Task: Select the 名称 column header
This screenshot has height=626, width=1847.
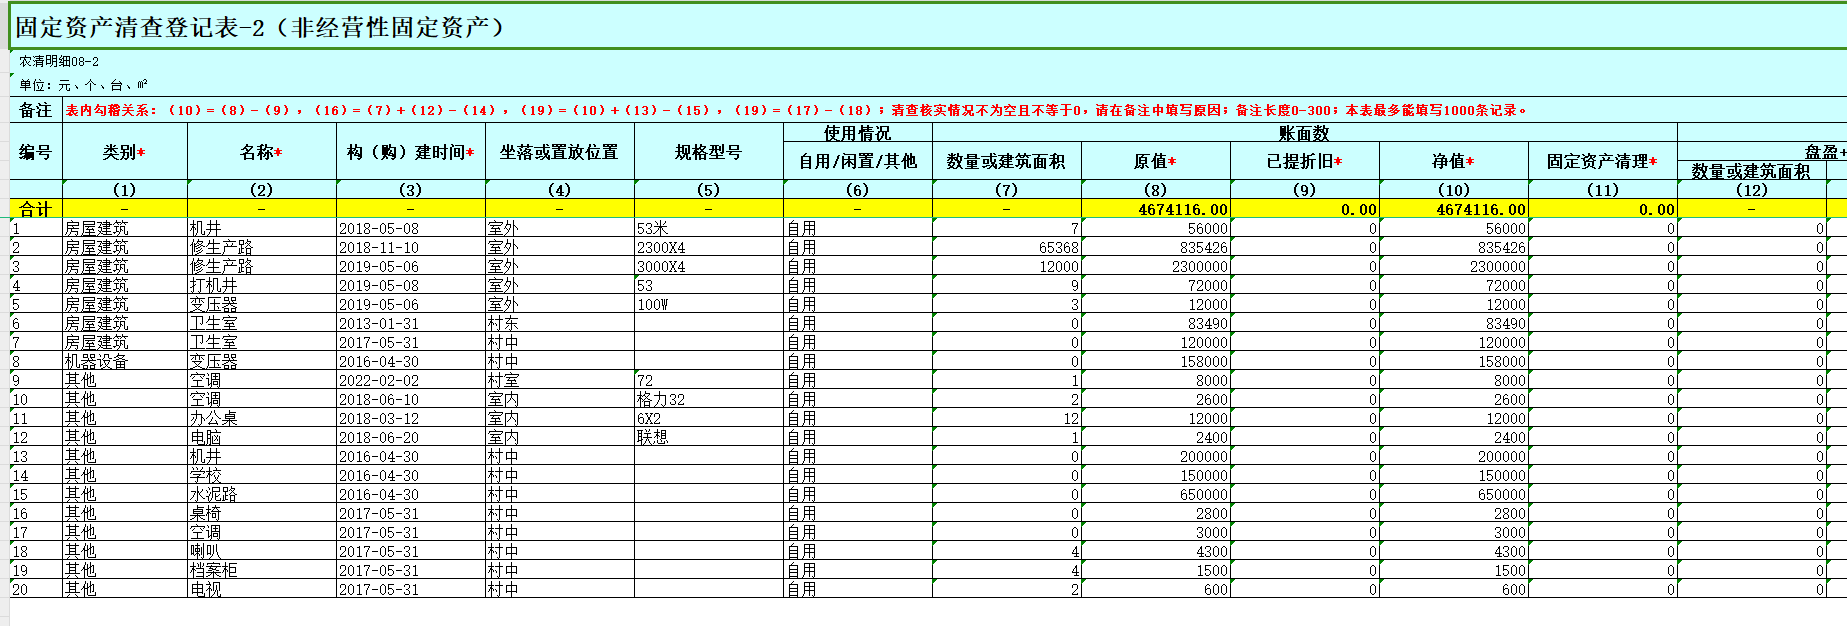Action: pos(261,152)
